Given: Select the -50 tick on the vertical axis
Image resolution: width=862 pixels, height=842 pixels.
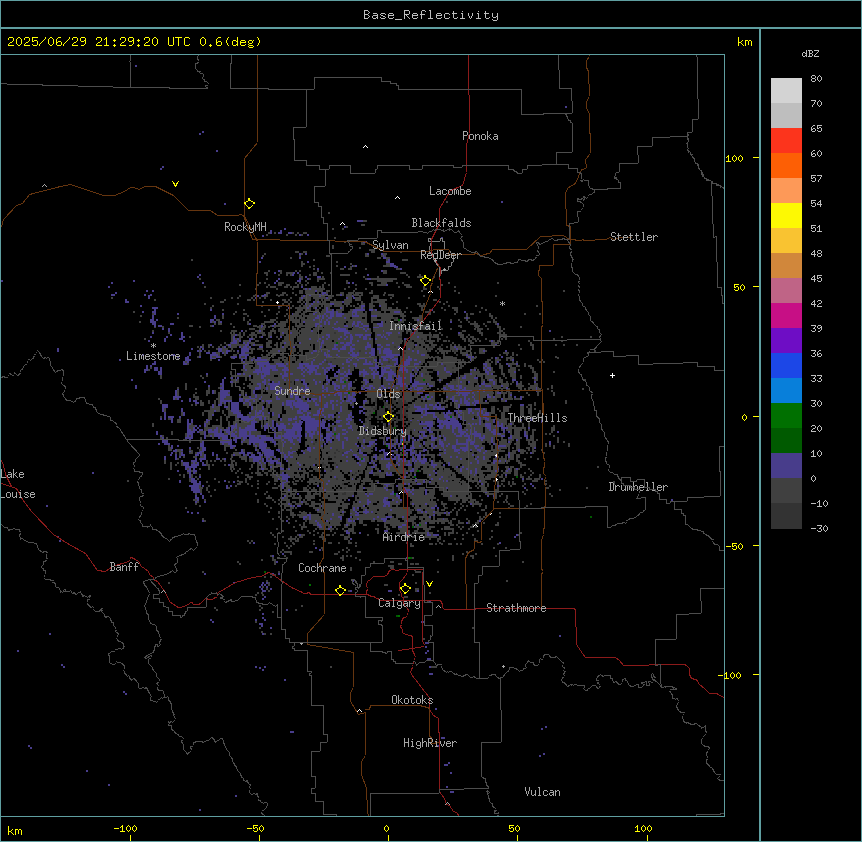Looking at the screenshot, I should coord(734,546).
